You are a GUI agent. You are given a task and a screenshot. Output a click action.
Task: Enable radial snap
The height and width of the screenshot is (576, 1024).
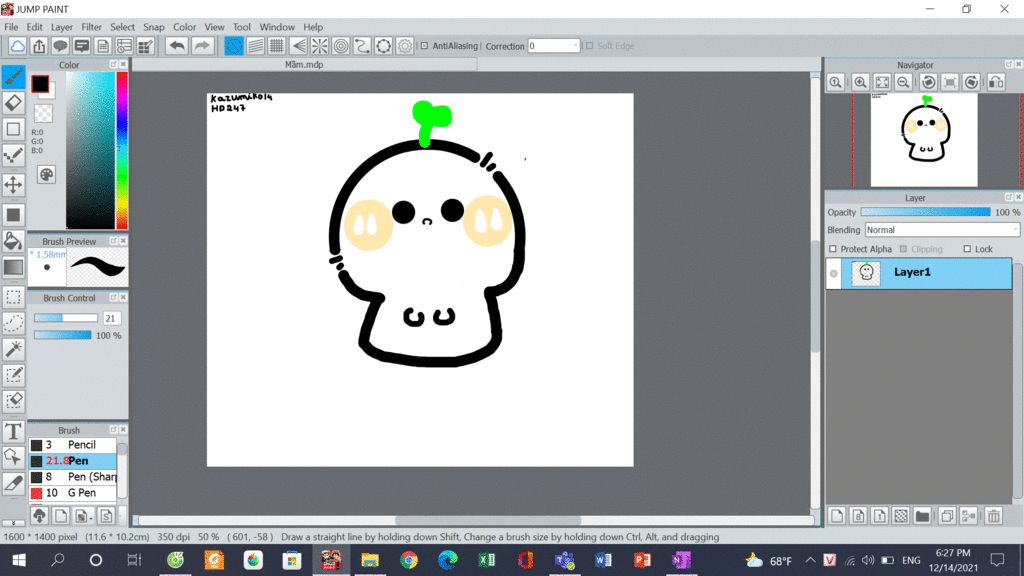tap(319, 46)
